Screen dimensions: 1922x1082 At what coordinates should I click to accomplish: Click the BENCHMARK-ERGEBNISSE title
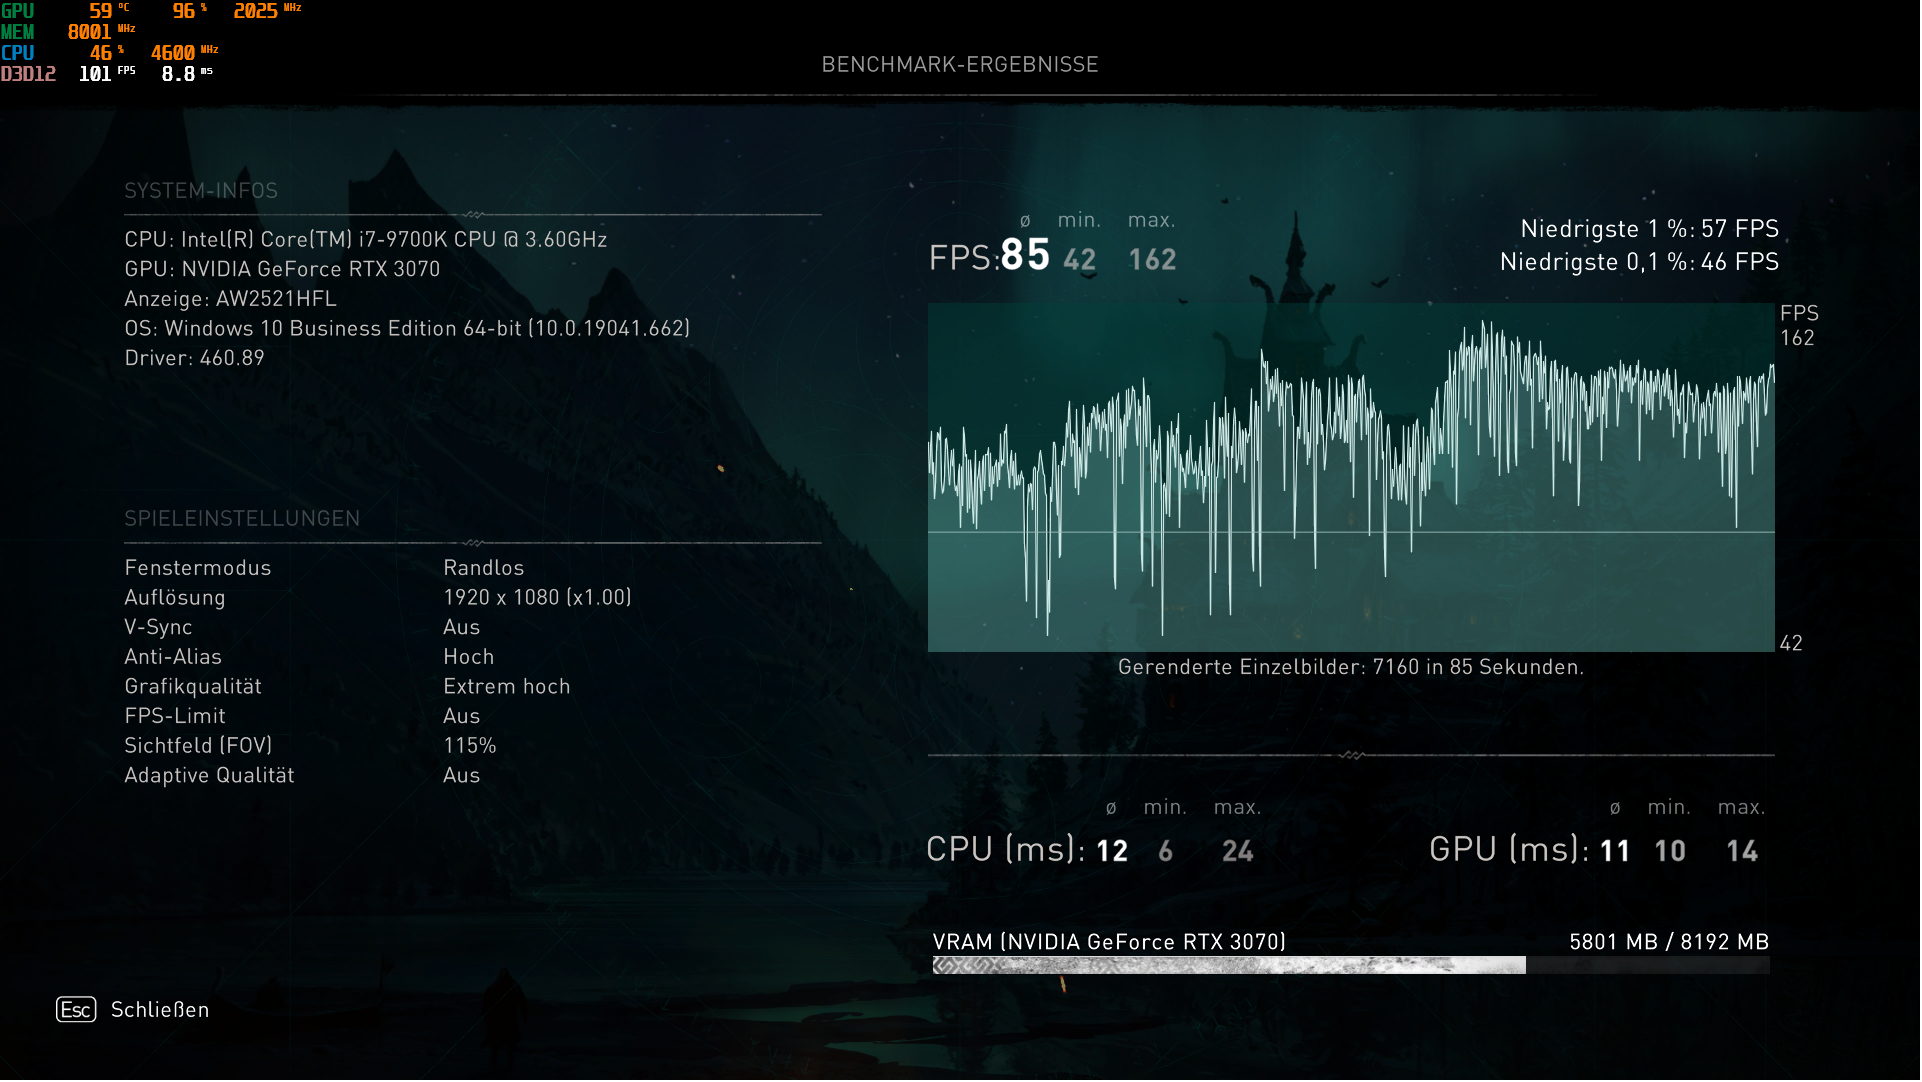click(960, 65)
